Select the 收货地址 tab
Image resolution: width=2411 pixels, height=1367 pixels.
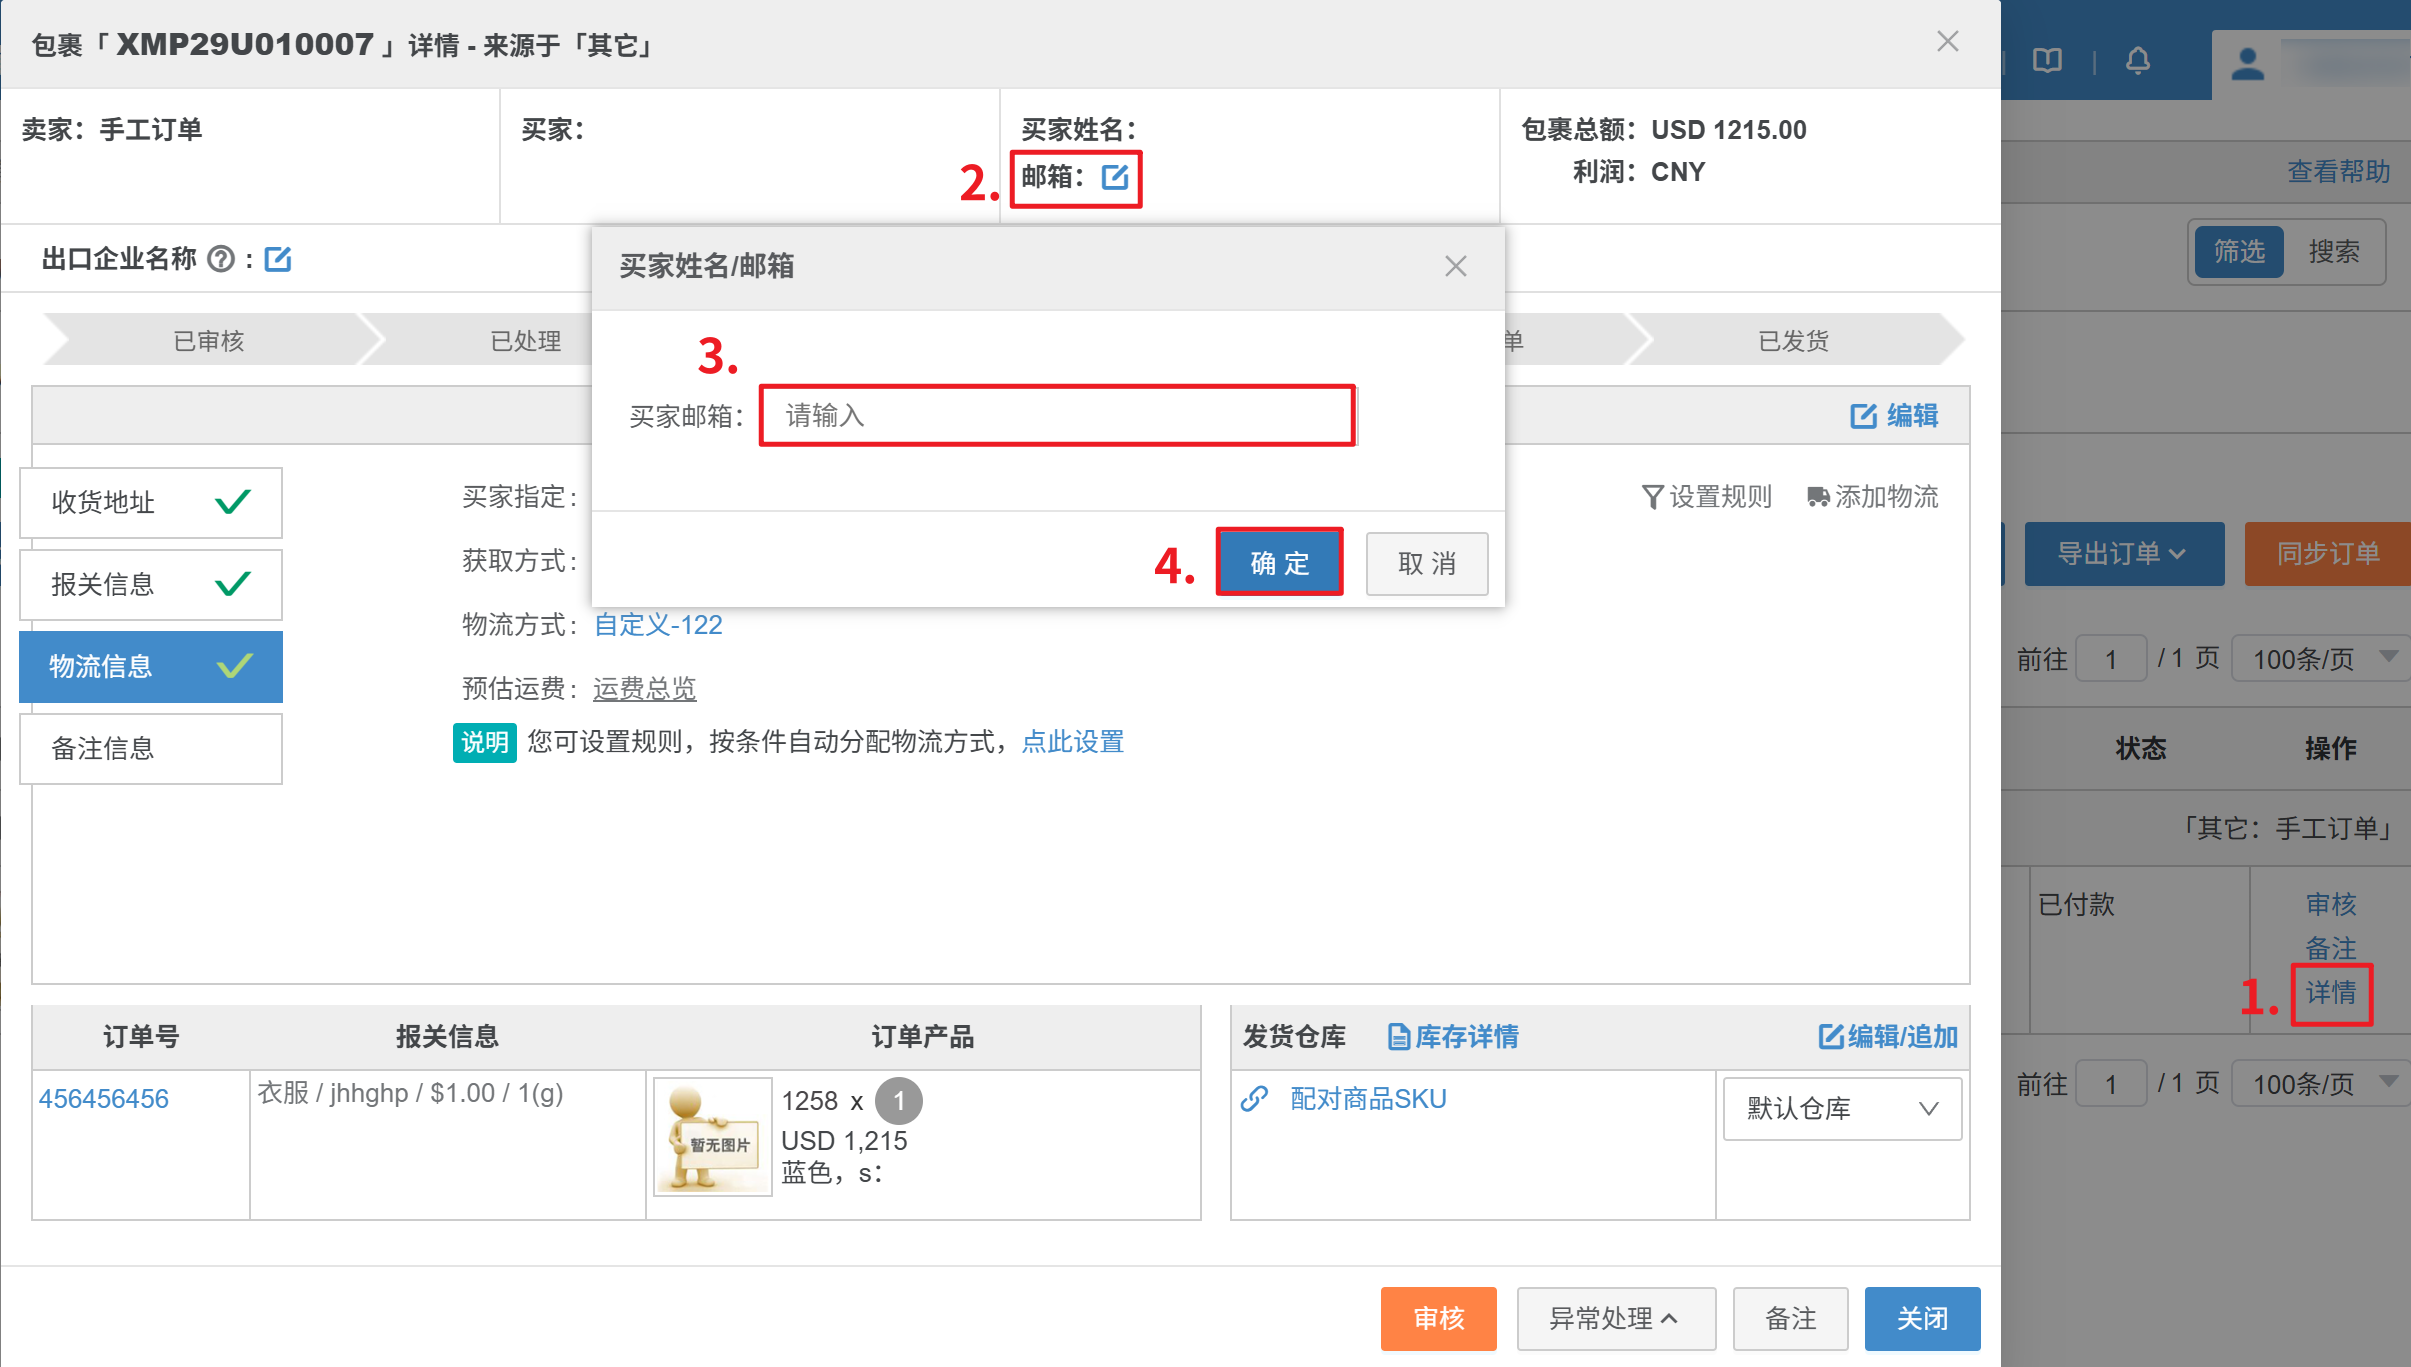click(x=151, y=502)
